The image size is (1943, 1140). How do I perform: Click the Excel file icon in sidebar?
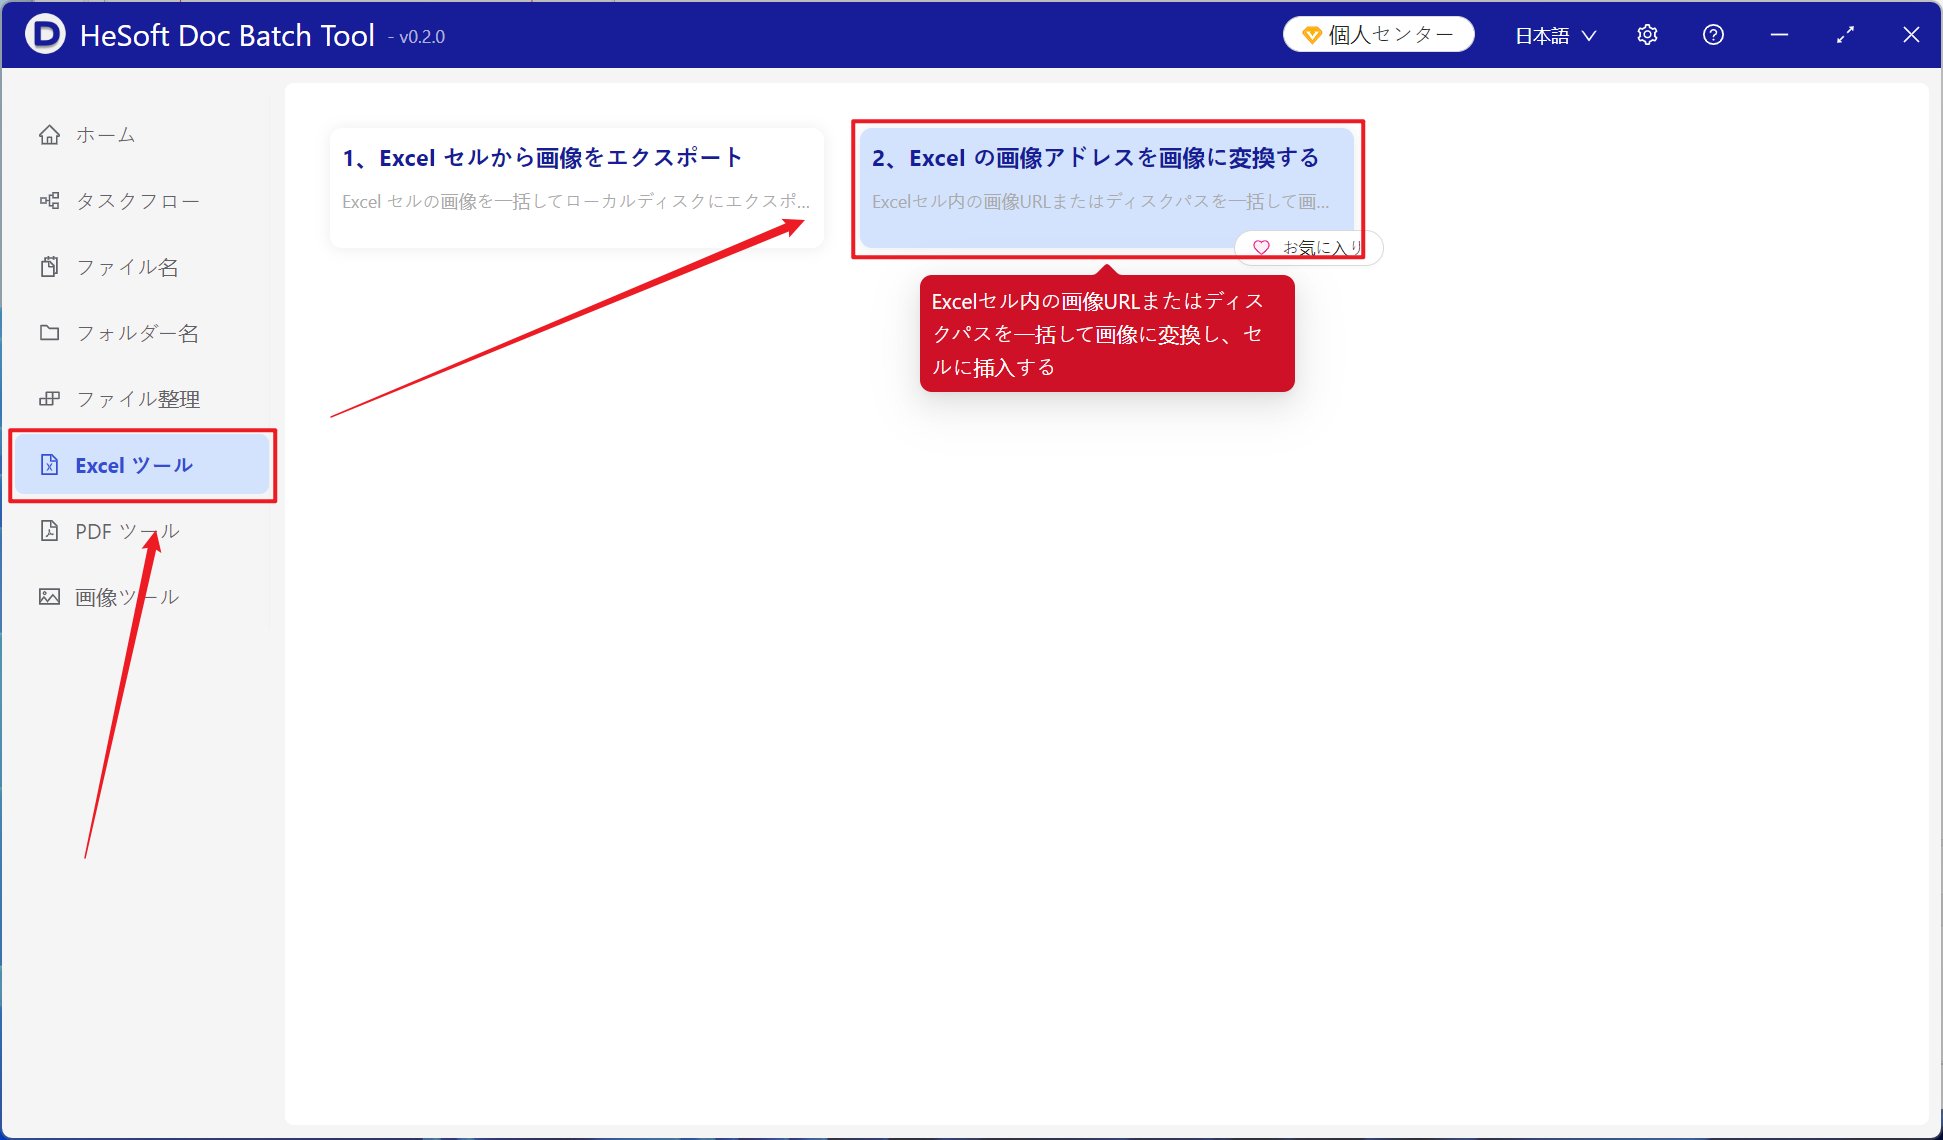click(49, 465)
